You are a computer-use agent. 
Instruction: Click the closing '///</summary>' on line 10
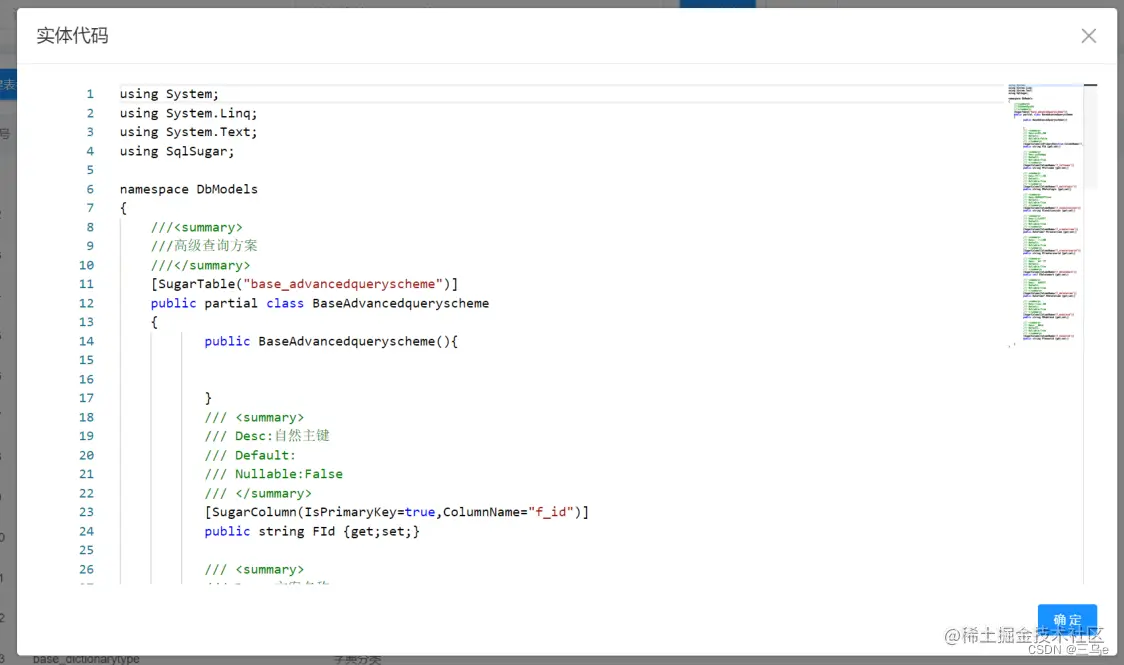click(x=200, y=265)
